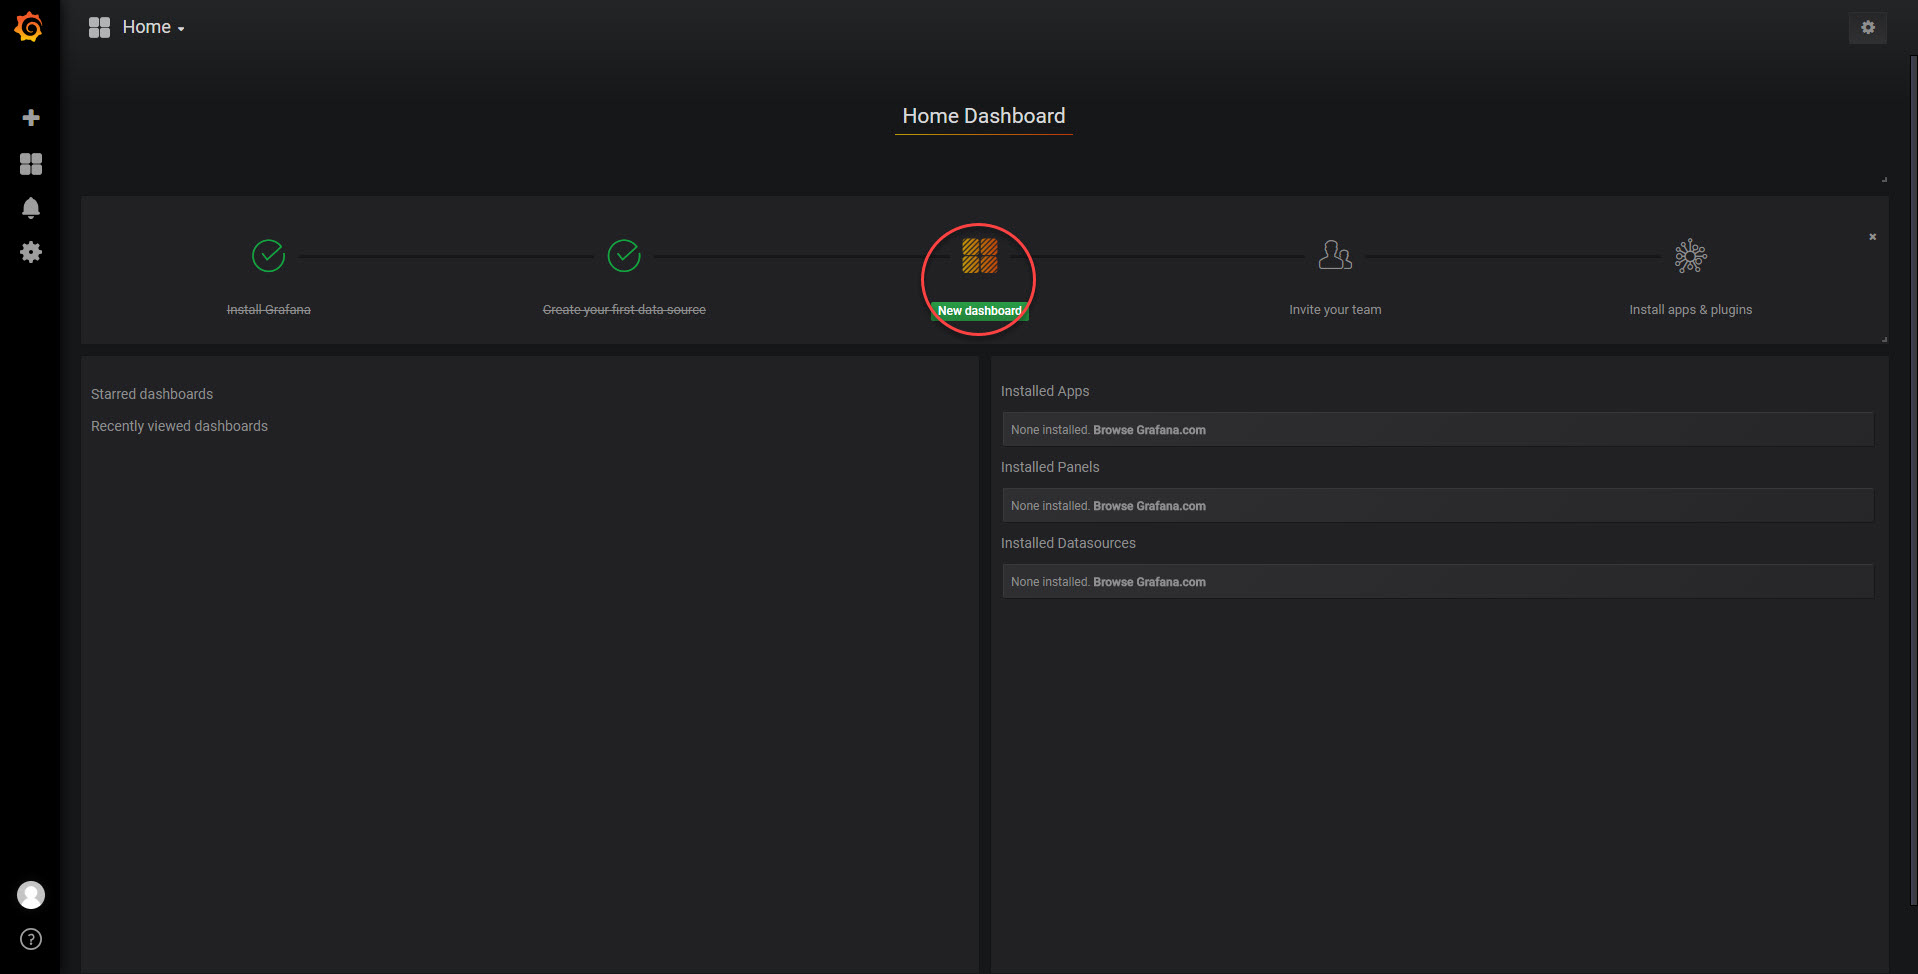The image size is (1918, 974).
Task: Browse Grafana.com under Installed Panels
Action: click(1149, 506)
